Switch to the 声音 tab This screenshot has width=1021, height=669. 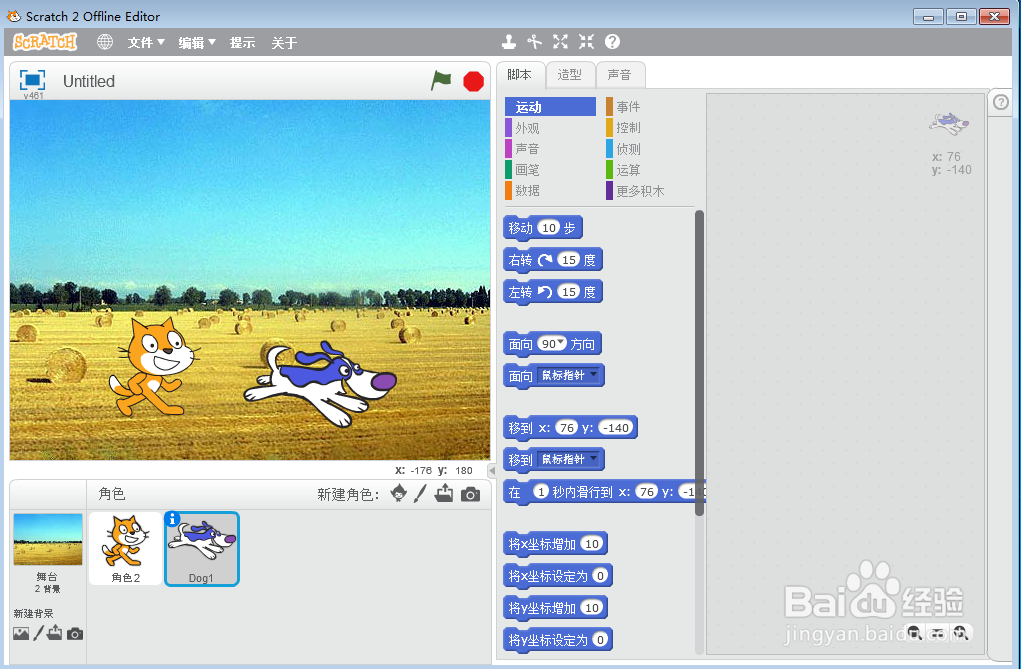620,75
